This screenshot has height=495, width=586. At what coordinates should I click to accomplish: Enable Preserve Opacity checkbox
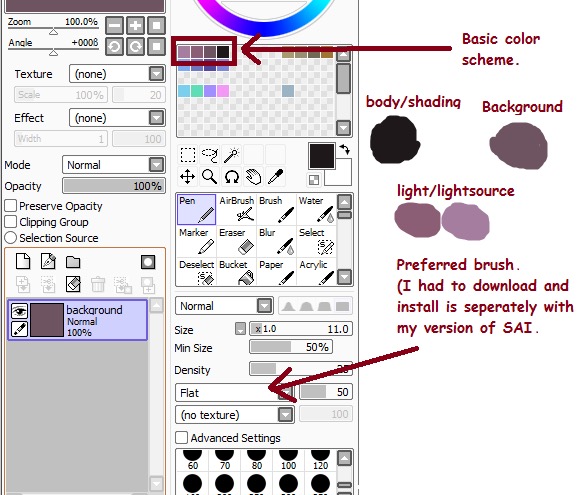10,205
